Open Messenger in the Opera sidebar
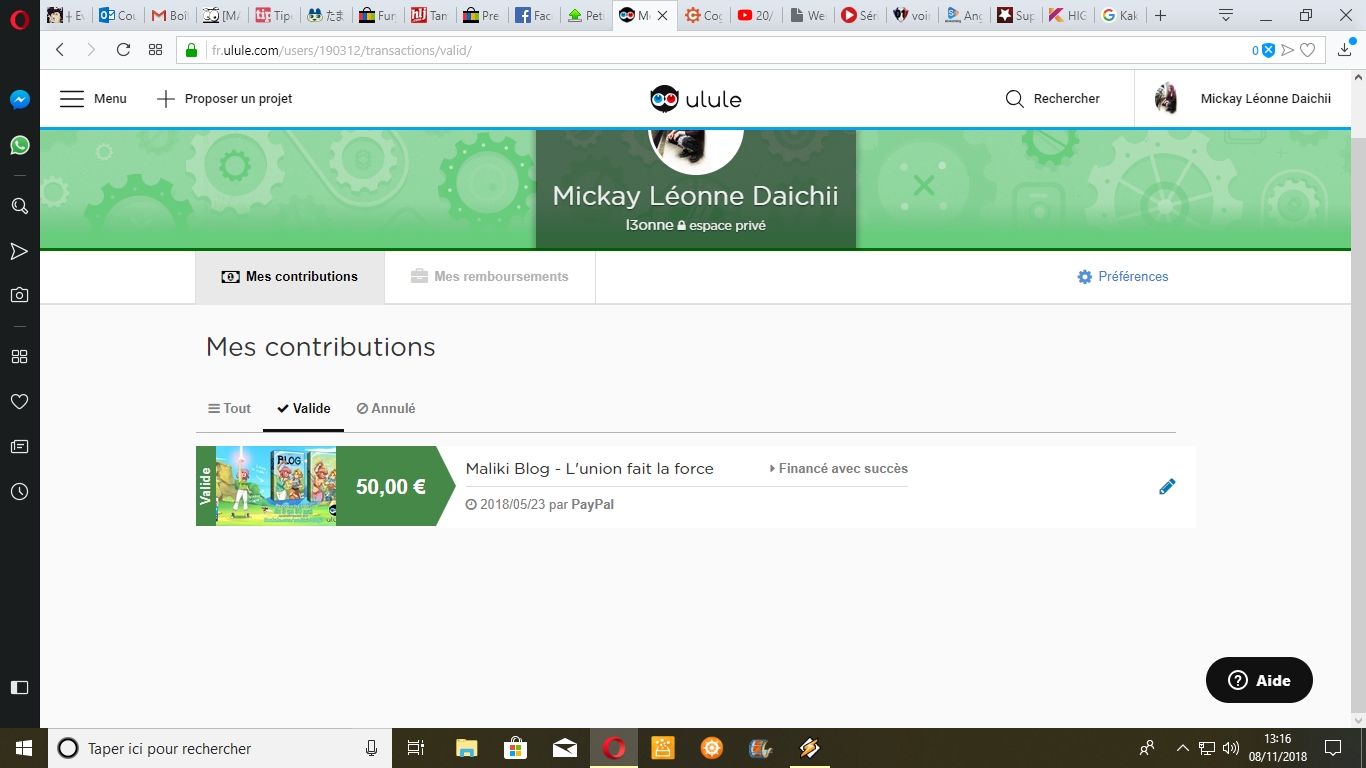The height and width of the screenshot is (768, 1366). [19, 100]
